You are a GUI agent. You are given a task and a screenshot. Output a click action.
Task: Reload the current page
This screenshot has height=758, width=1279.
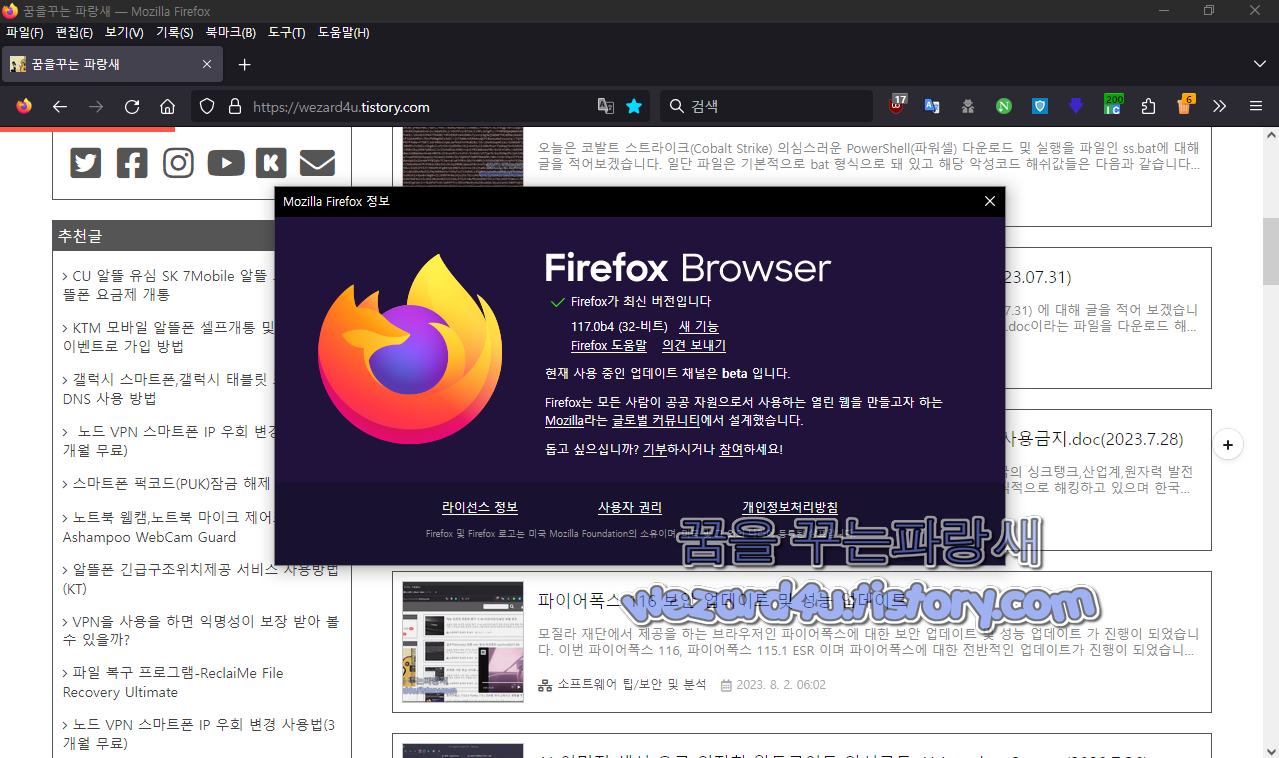tap(132, 106)
